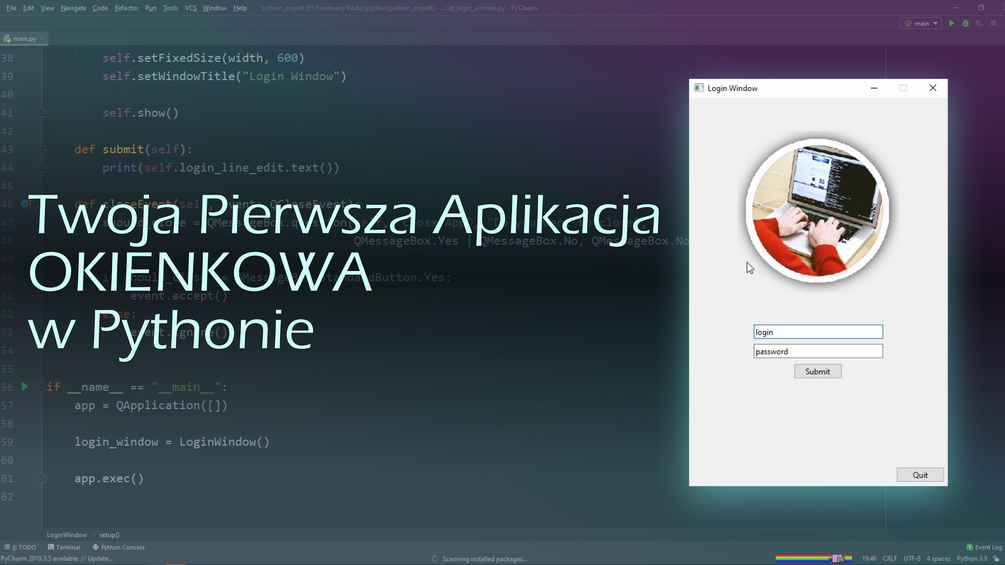Minimize the Login Window
The height and width of the screenshot is (565, 1005).
(874, 88)
